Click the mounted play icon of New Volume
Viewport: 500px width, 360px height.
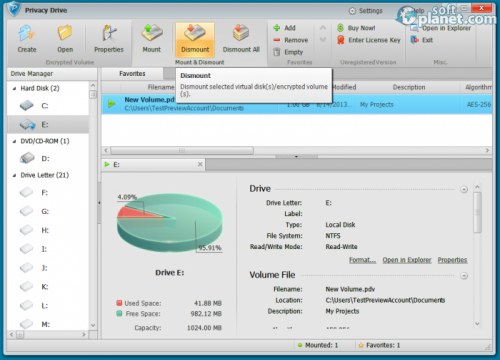pyautogui.click(x=111, y=104)
